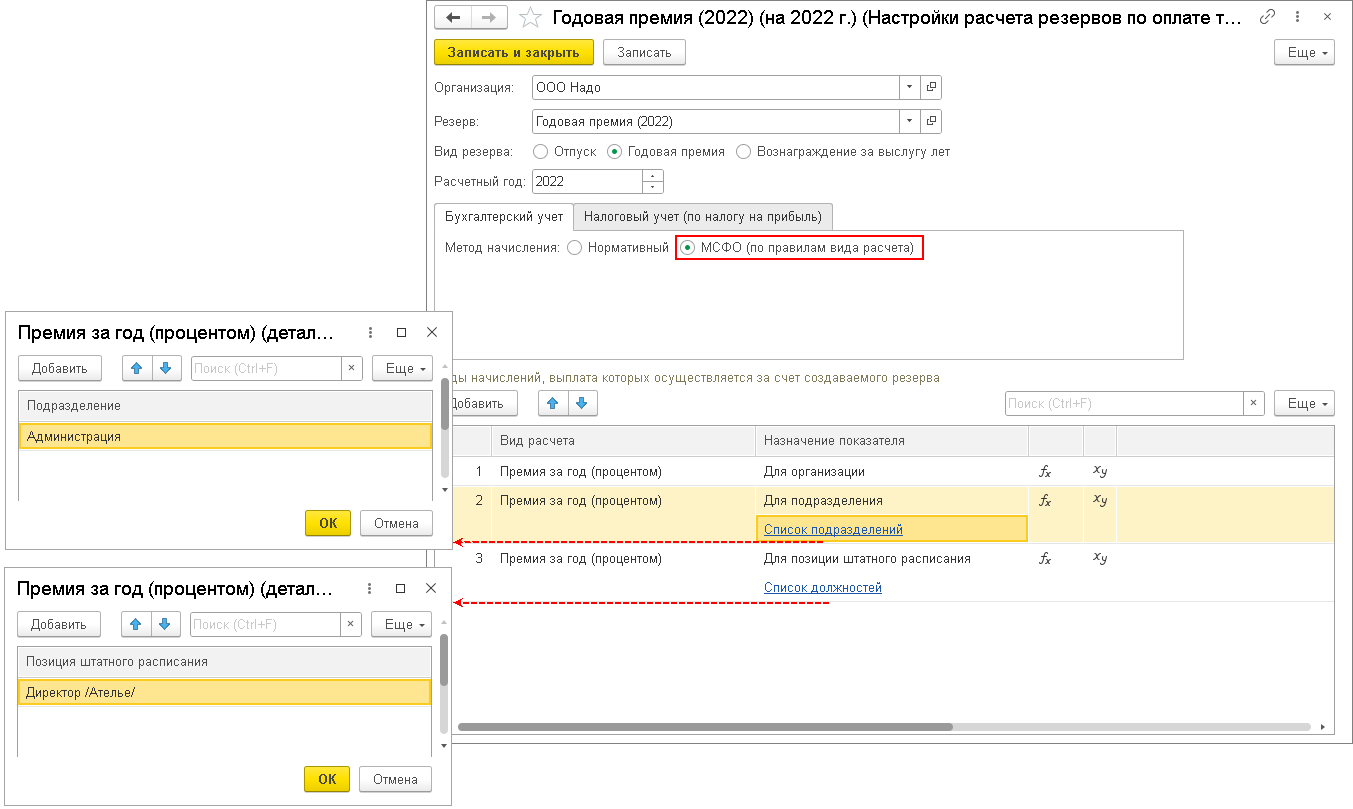Image resolution: width=1353 pixels, height=809 pixels.
Task: Click the Вид расчета column header
Action: tap(623, 441)
